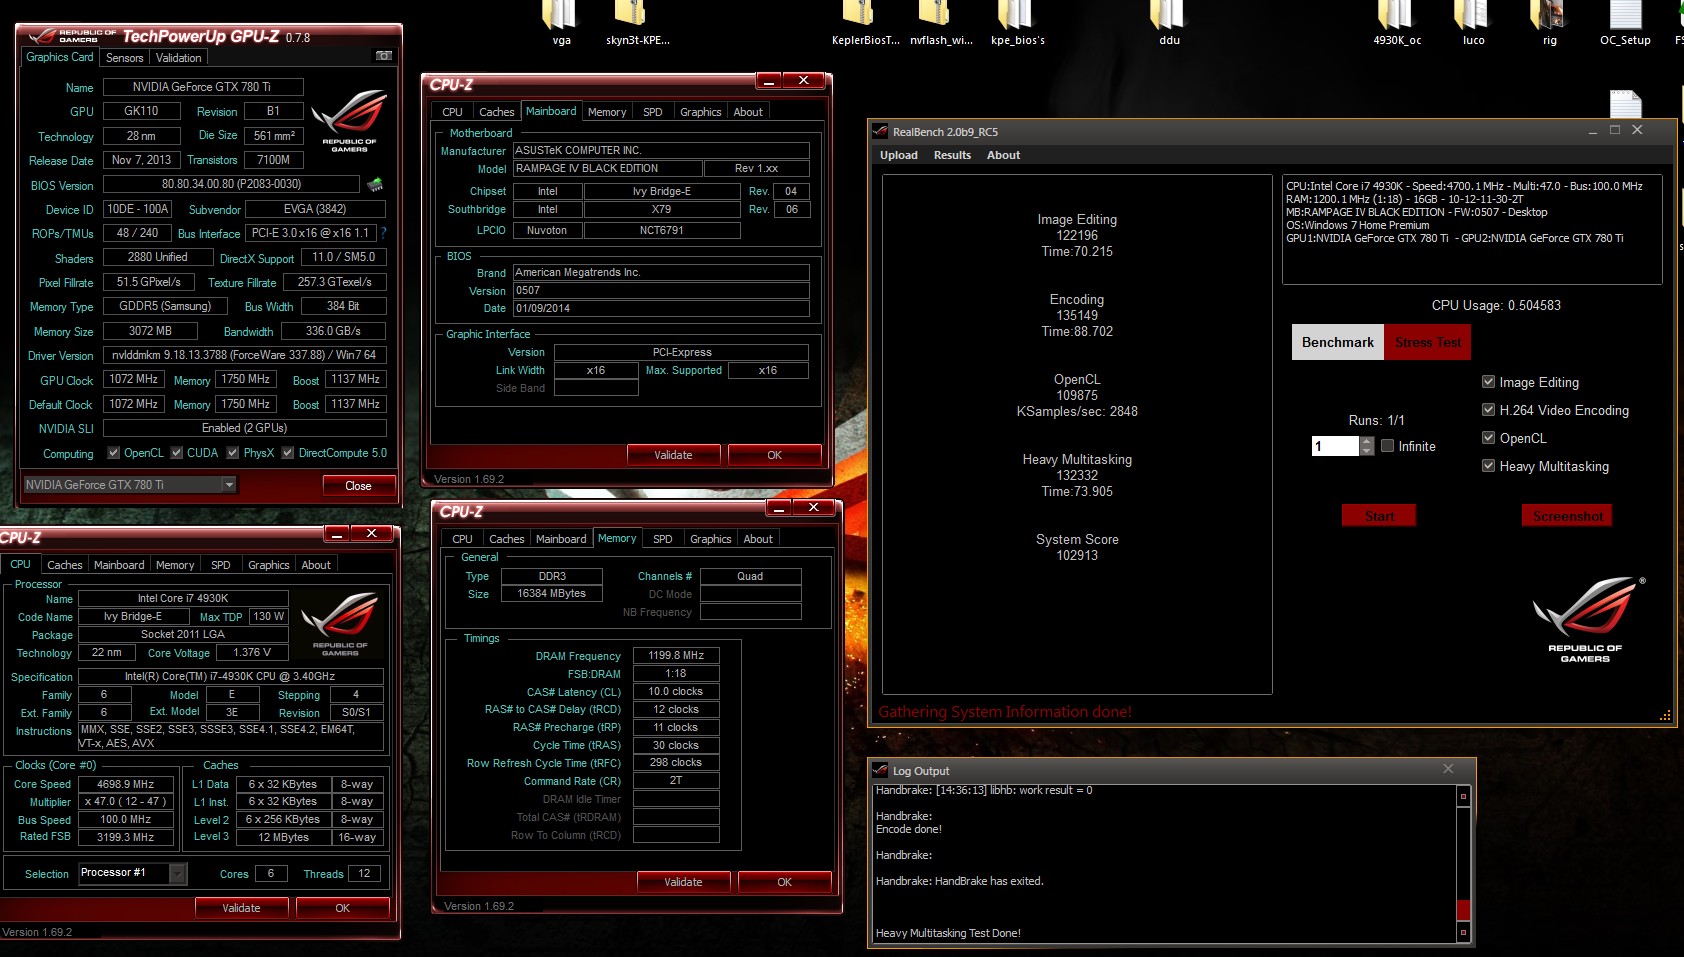Uncheck Image Editing in RealBench
1684x957 pixels.
1488,382
